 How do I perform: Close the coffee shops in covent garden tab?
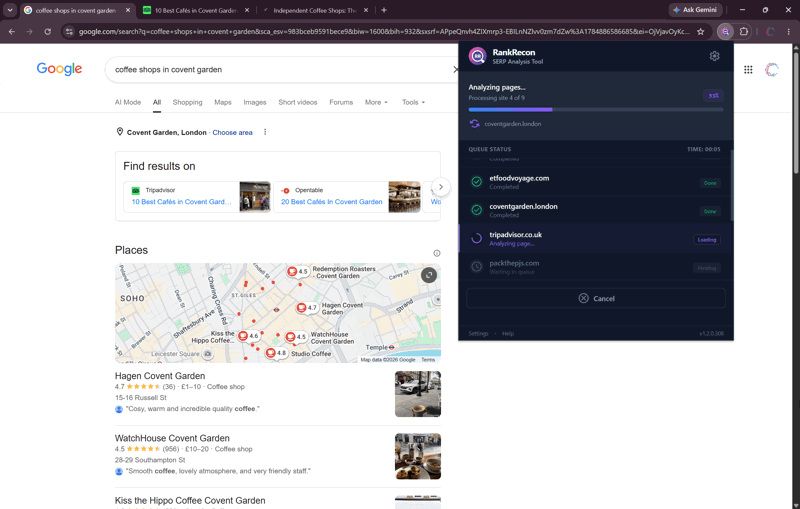point(128,10)
